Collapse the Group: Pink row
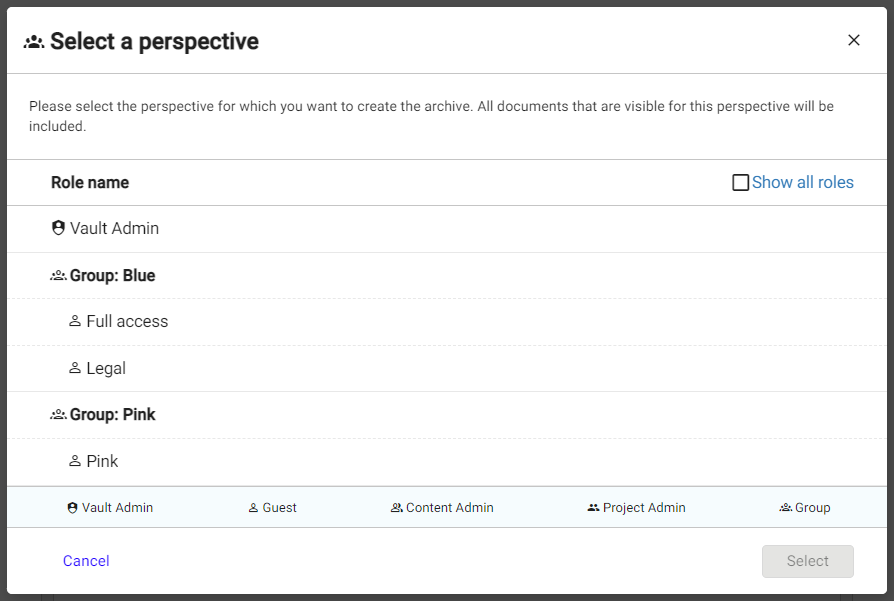Viewport: 894px width, 601px height. (112, 414)
